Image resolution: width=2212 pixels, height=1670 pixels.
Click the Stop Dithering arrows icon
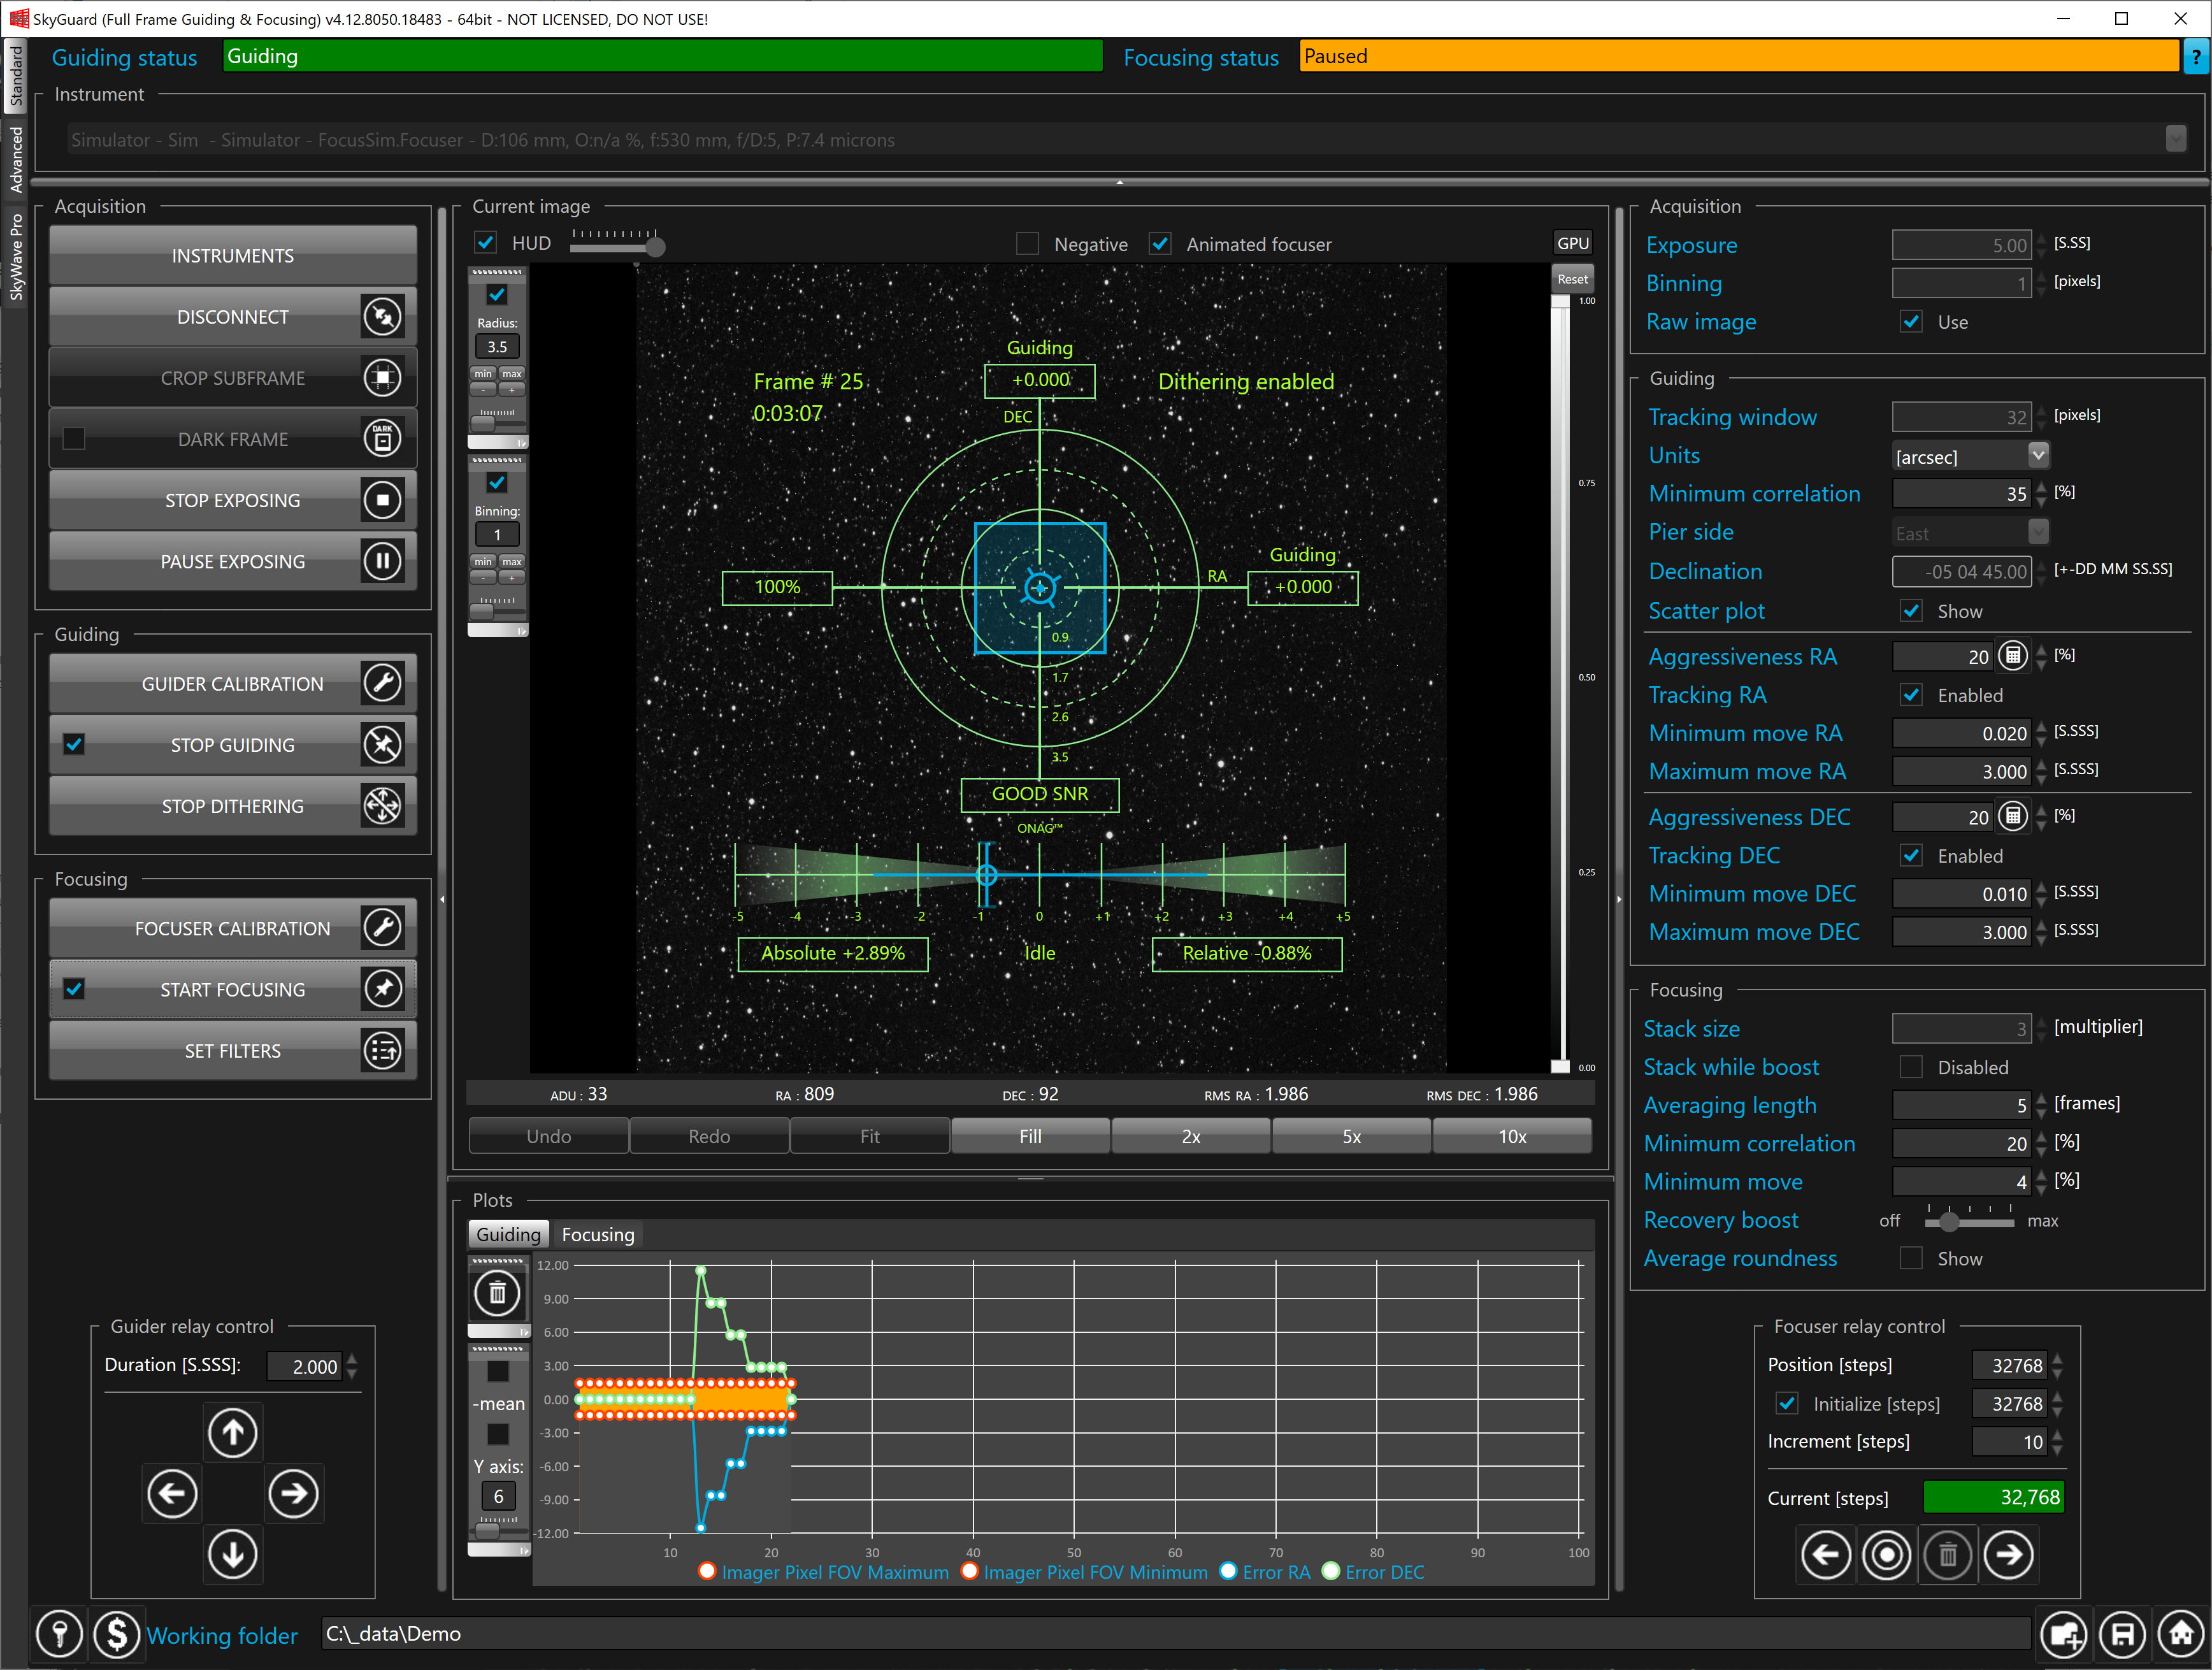(x=382, y=806)
